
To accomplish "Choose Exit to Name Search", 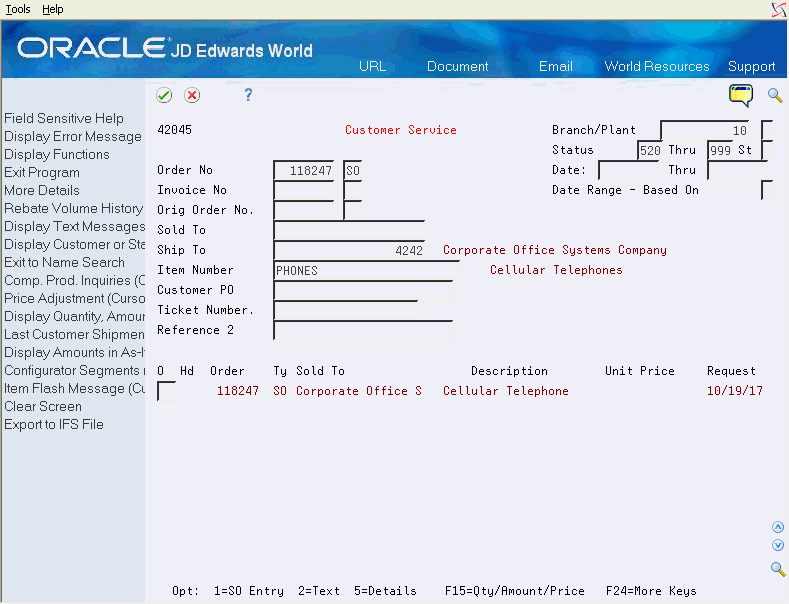I will click(x=64, y=262).
